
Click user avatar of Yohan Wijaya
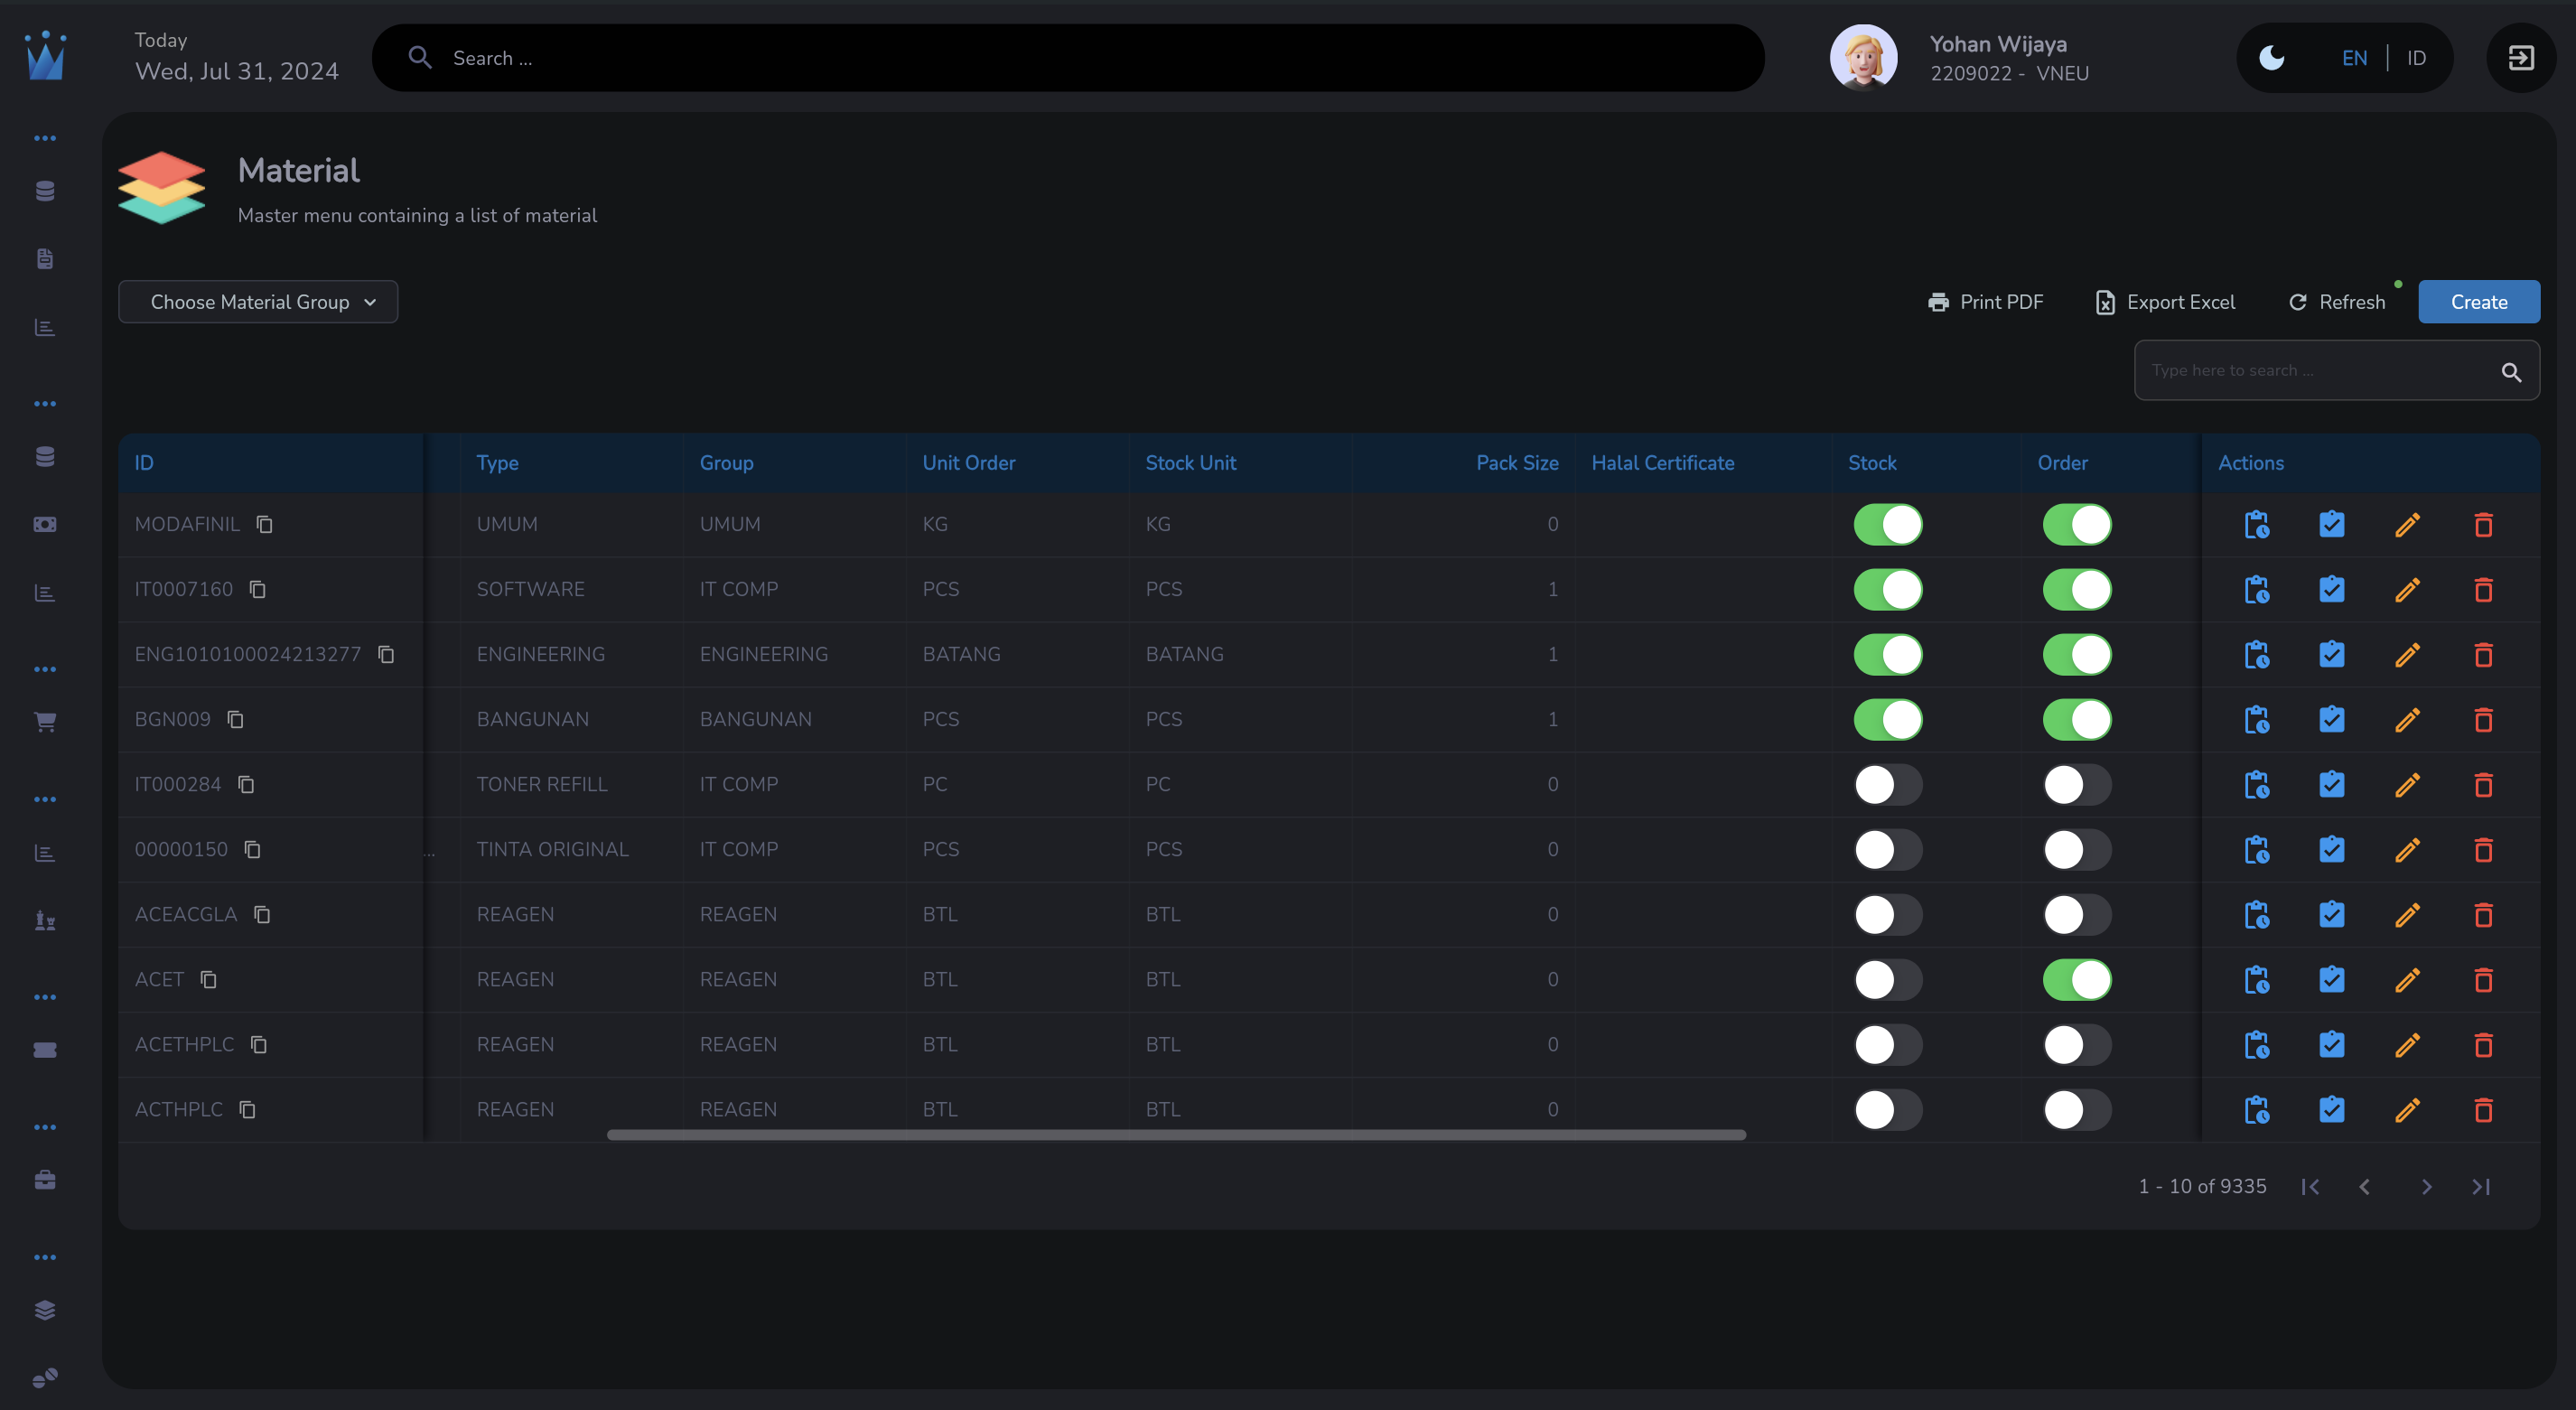point(1863,58)
